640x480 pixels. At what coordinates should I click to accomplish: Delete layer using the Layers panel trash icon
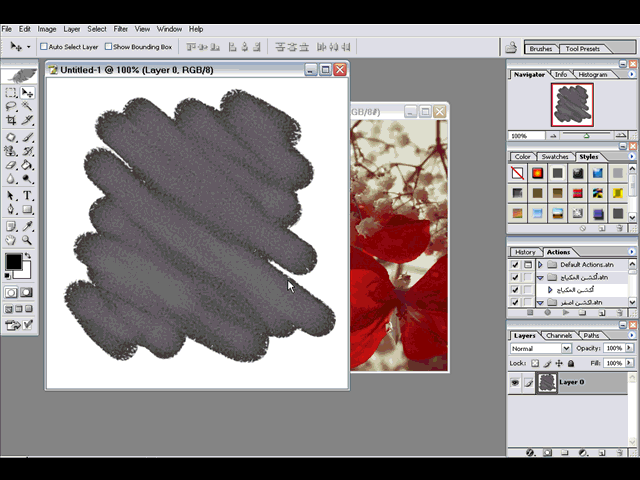620,453
